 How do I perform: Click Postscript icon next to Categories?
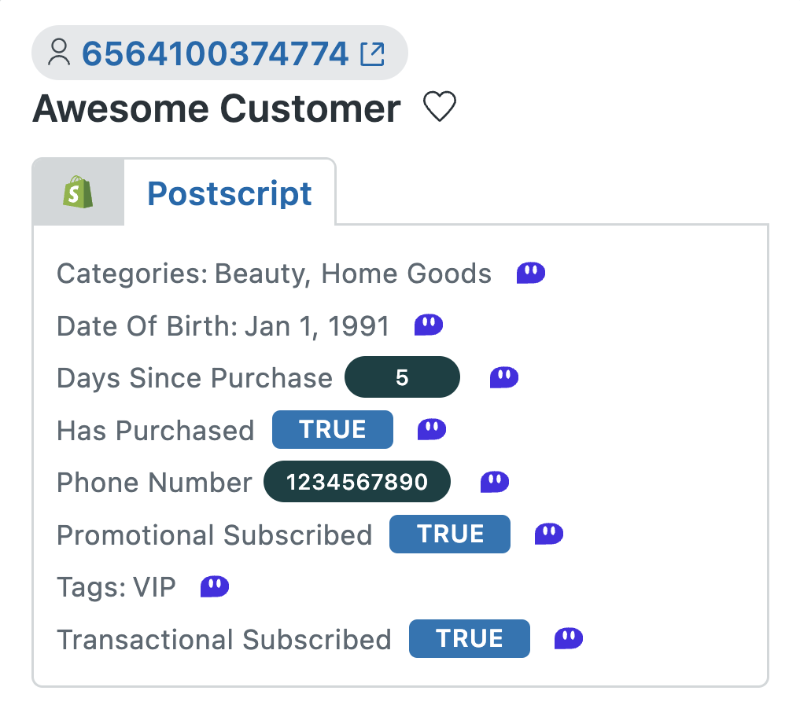click(x=531, y=273)
